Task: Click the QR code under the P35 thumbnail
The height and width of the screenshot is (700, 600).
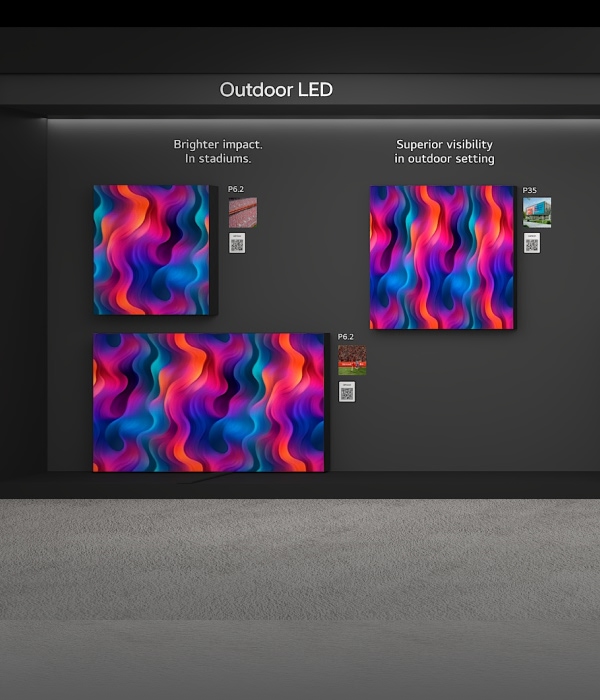Action: pos(531,243)
